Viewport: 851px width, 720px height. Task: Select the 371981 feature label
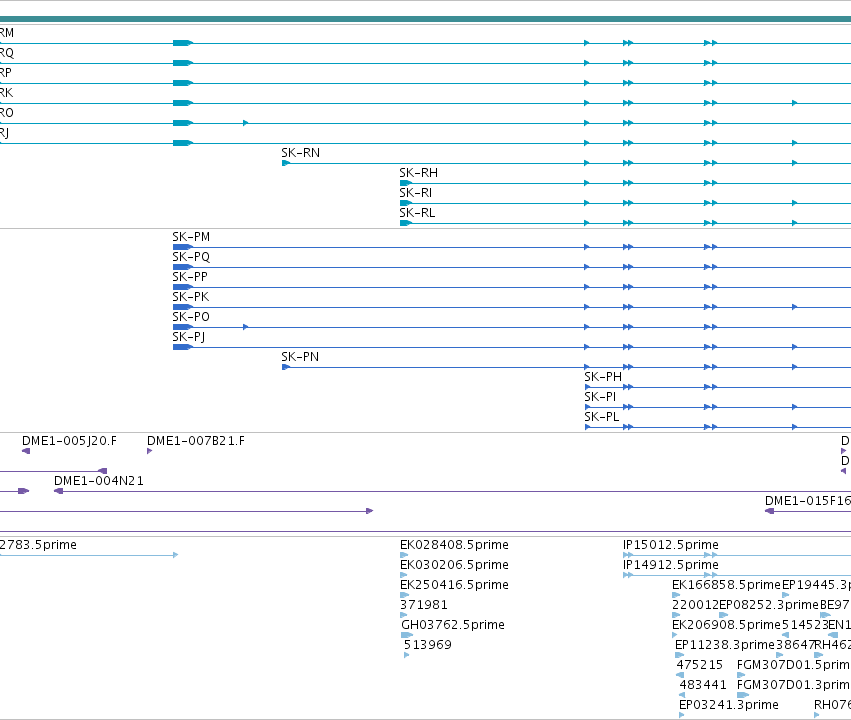(x=424, y=605)
